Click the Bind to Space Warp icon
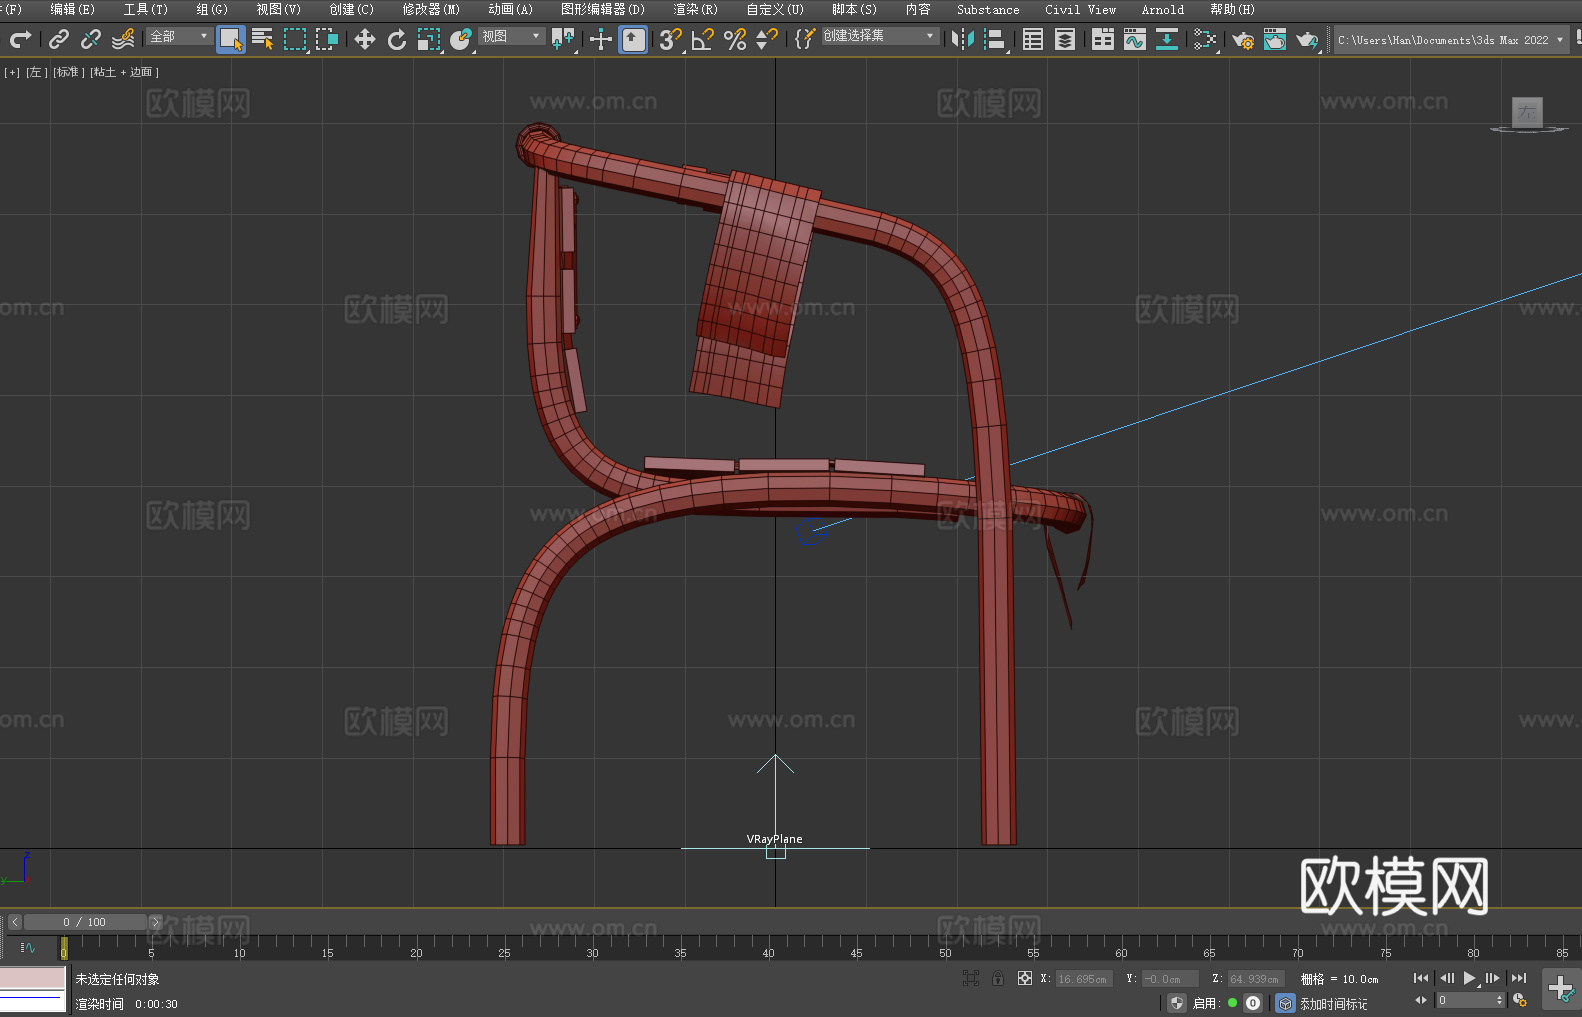This screenshot has height=1017, width=1582. pyautogui.click(x=123, y=39)
